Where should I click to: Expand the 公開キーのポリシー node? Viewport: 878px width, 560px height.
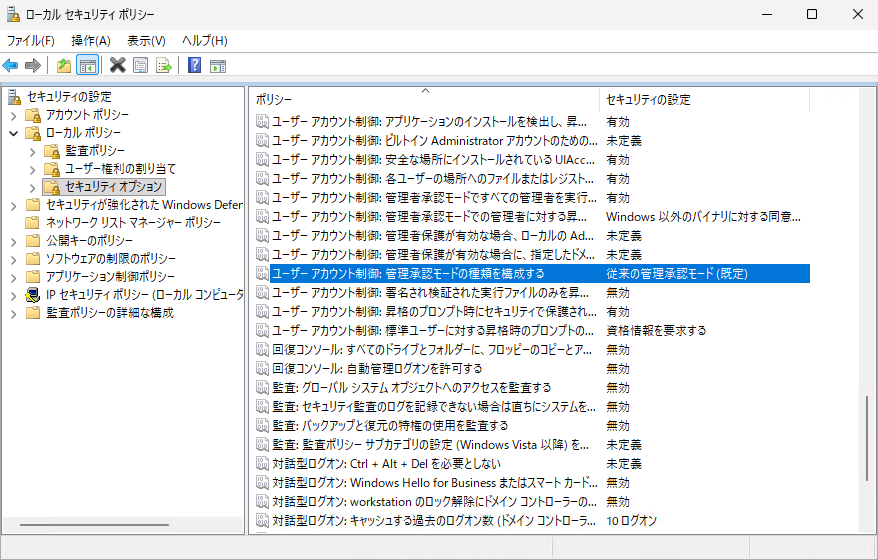pos(14,242)
